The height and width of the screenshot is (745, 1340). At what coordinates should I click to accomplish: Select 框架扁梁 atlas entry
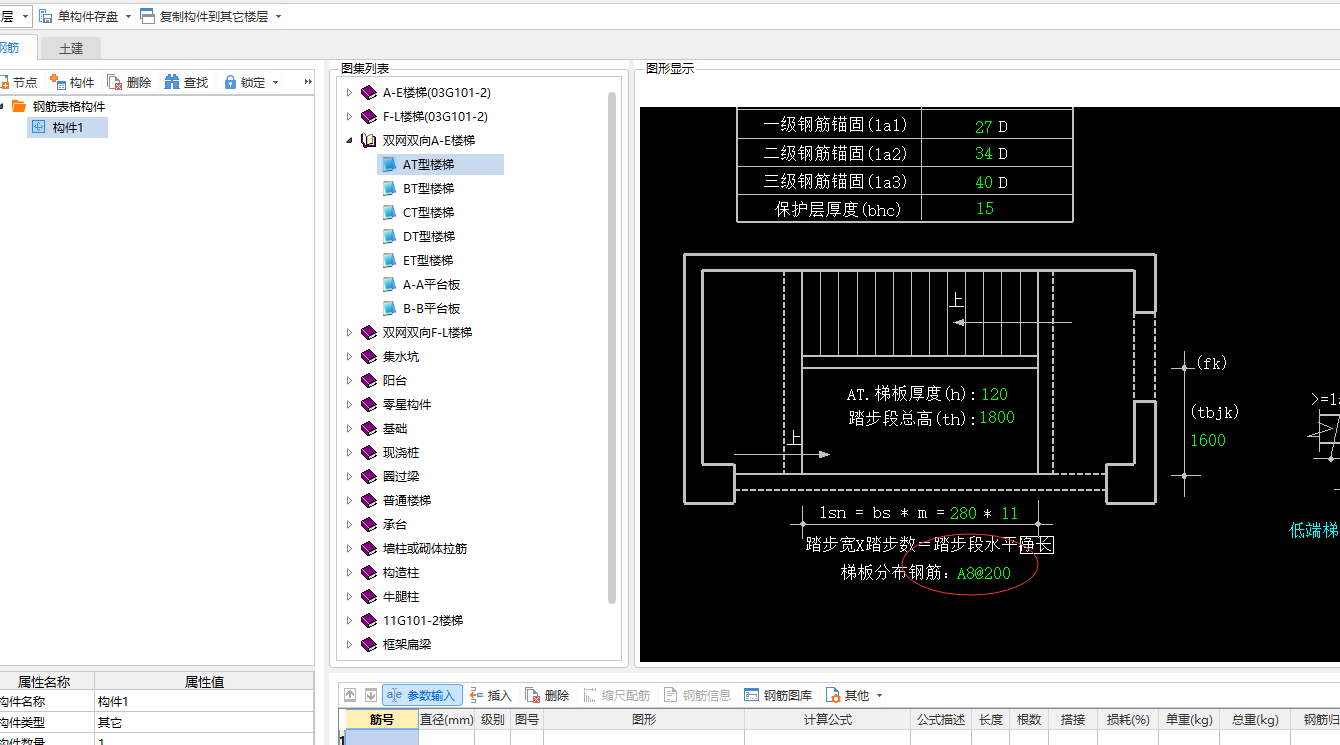tap(407, 644)
